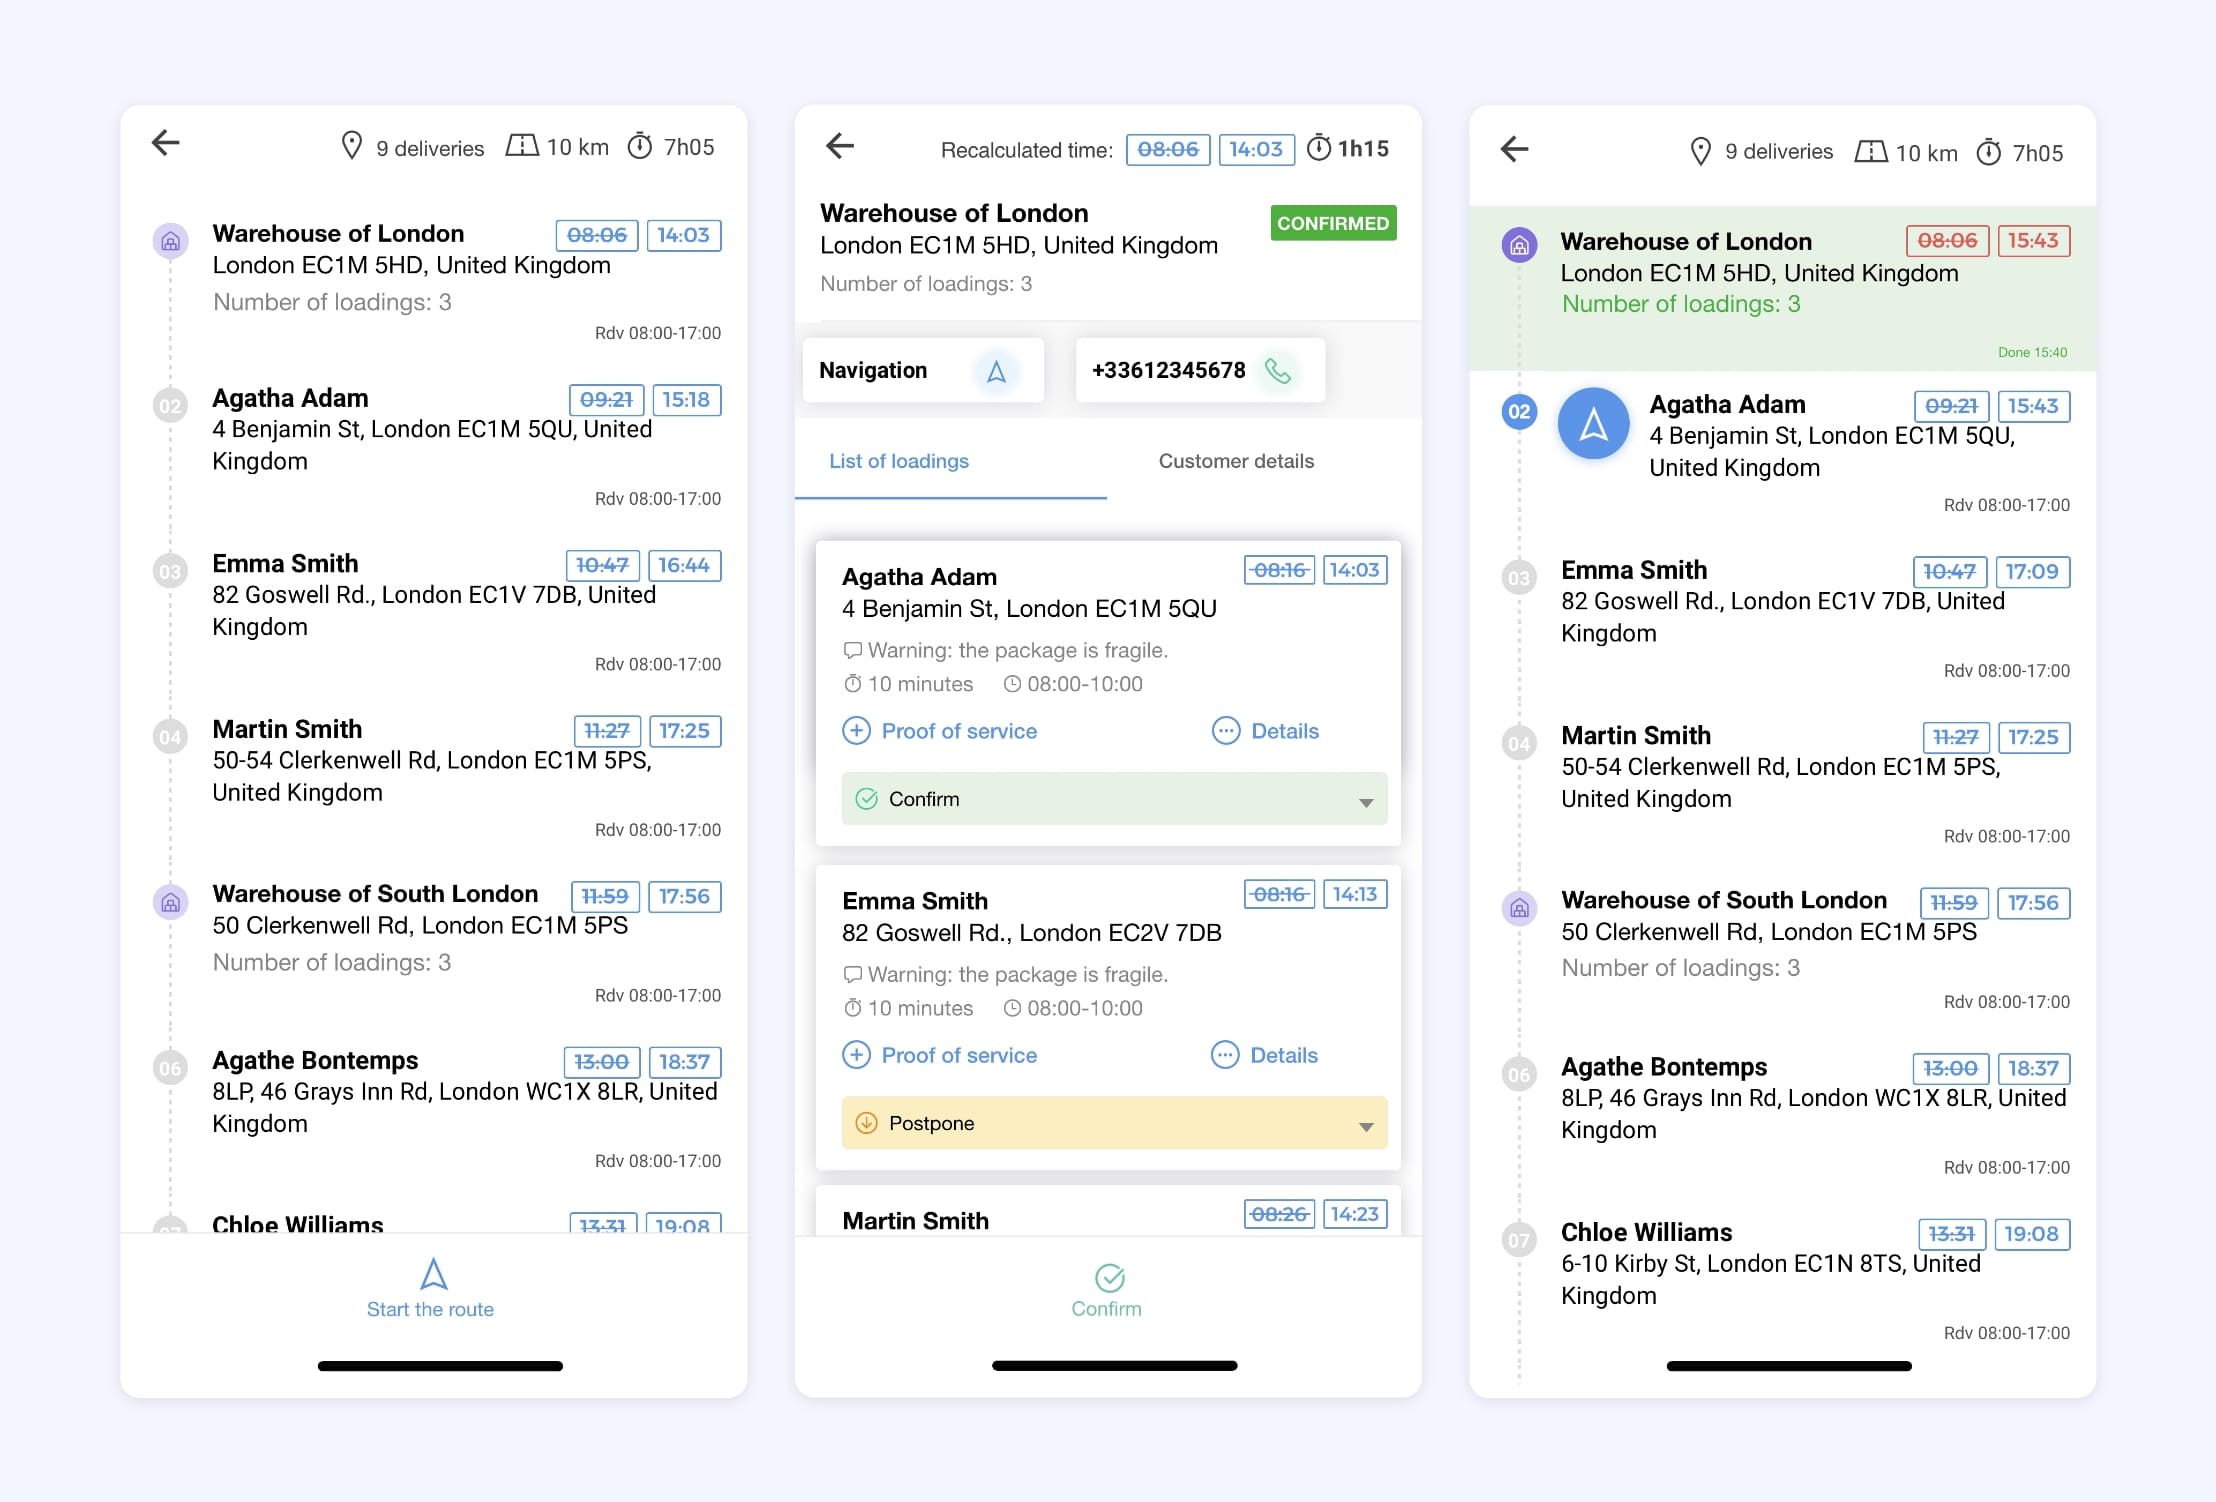Open the Postpone status dropdown for Emma Smith
Viewport: 2216px width, 1502px height.
pos(1365,1126)
